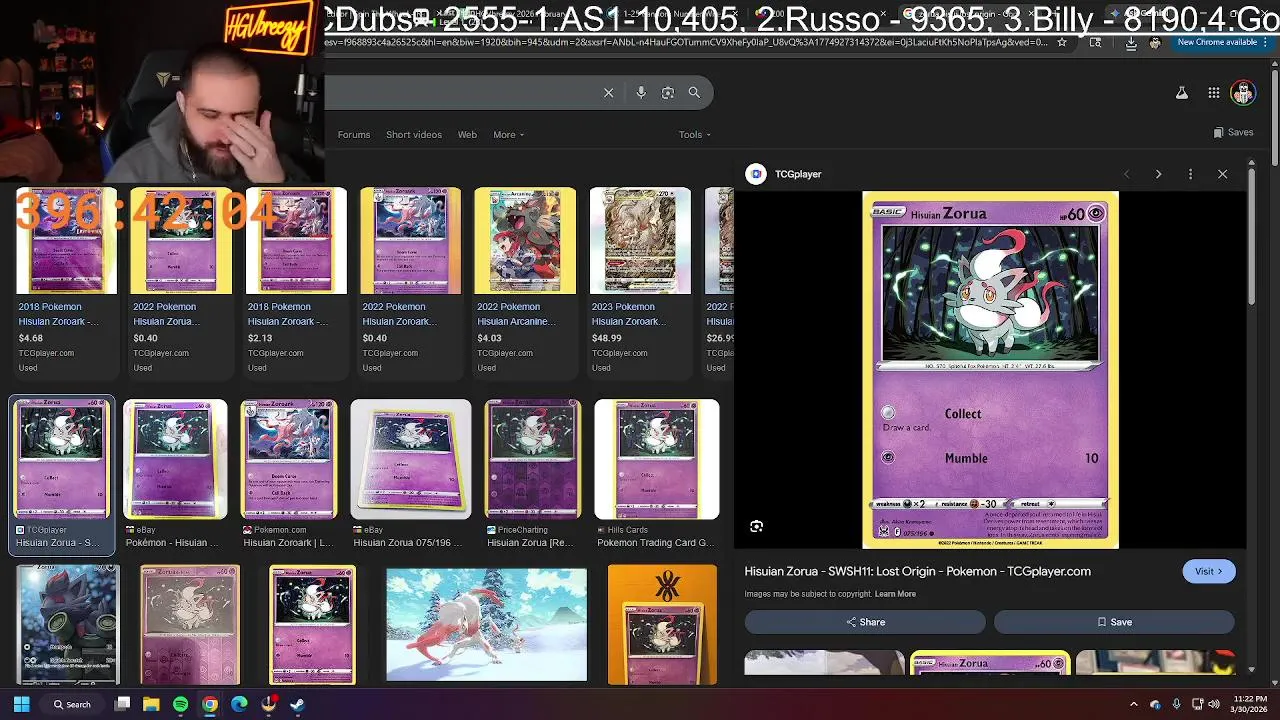
Task: Click the Windows taskbar Search box
Action: [x=74, y=704]
